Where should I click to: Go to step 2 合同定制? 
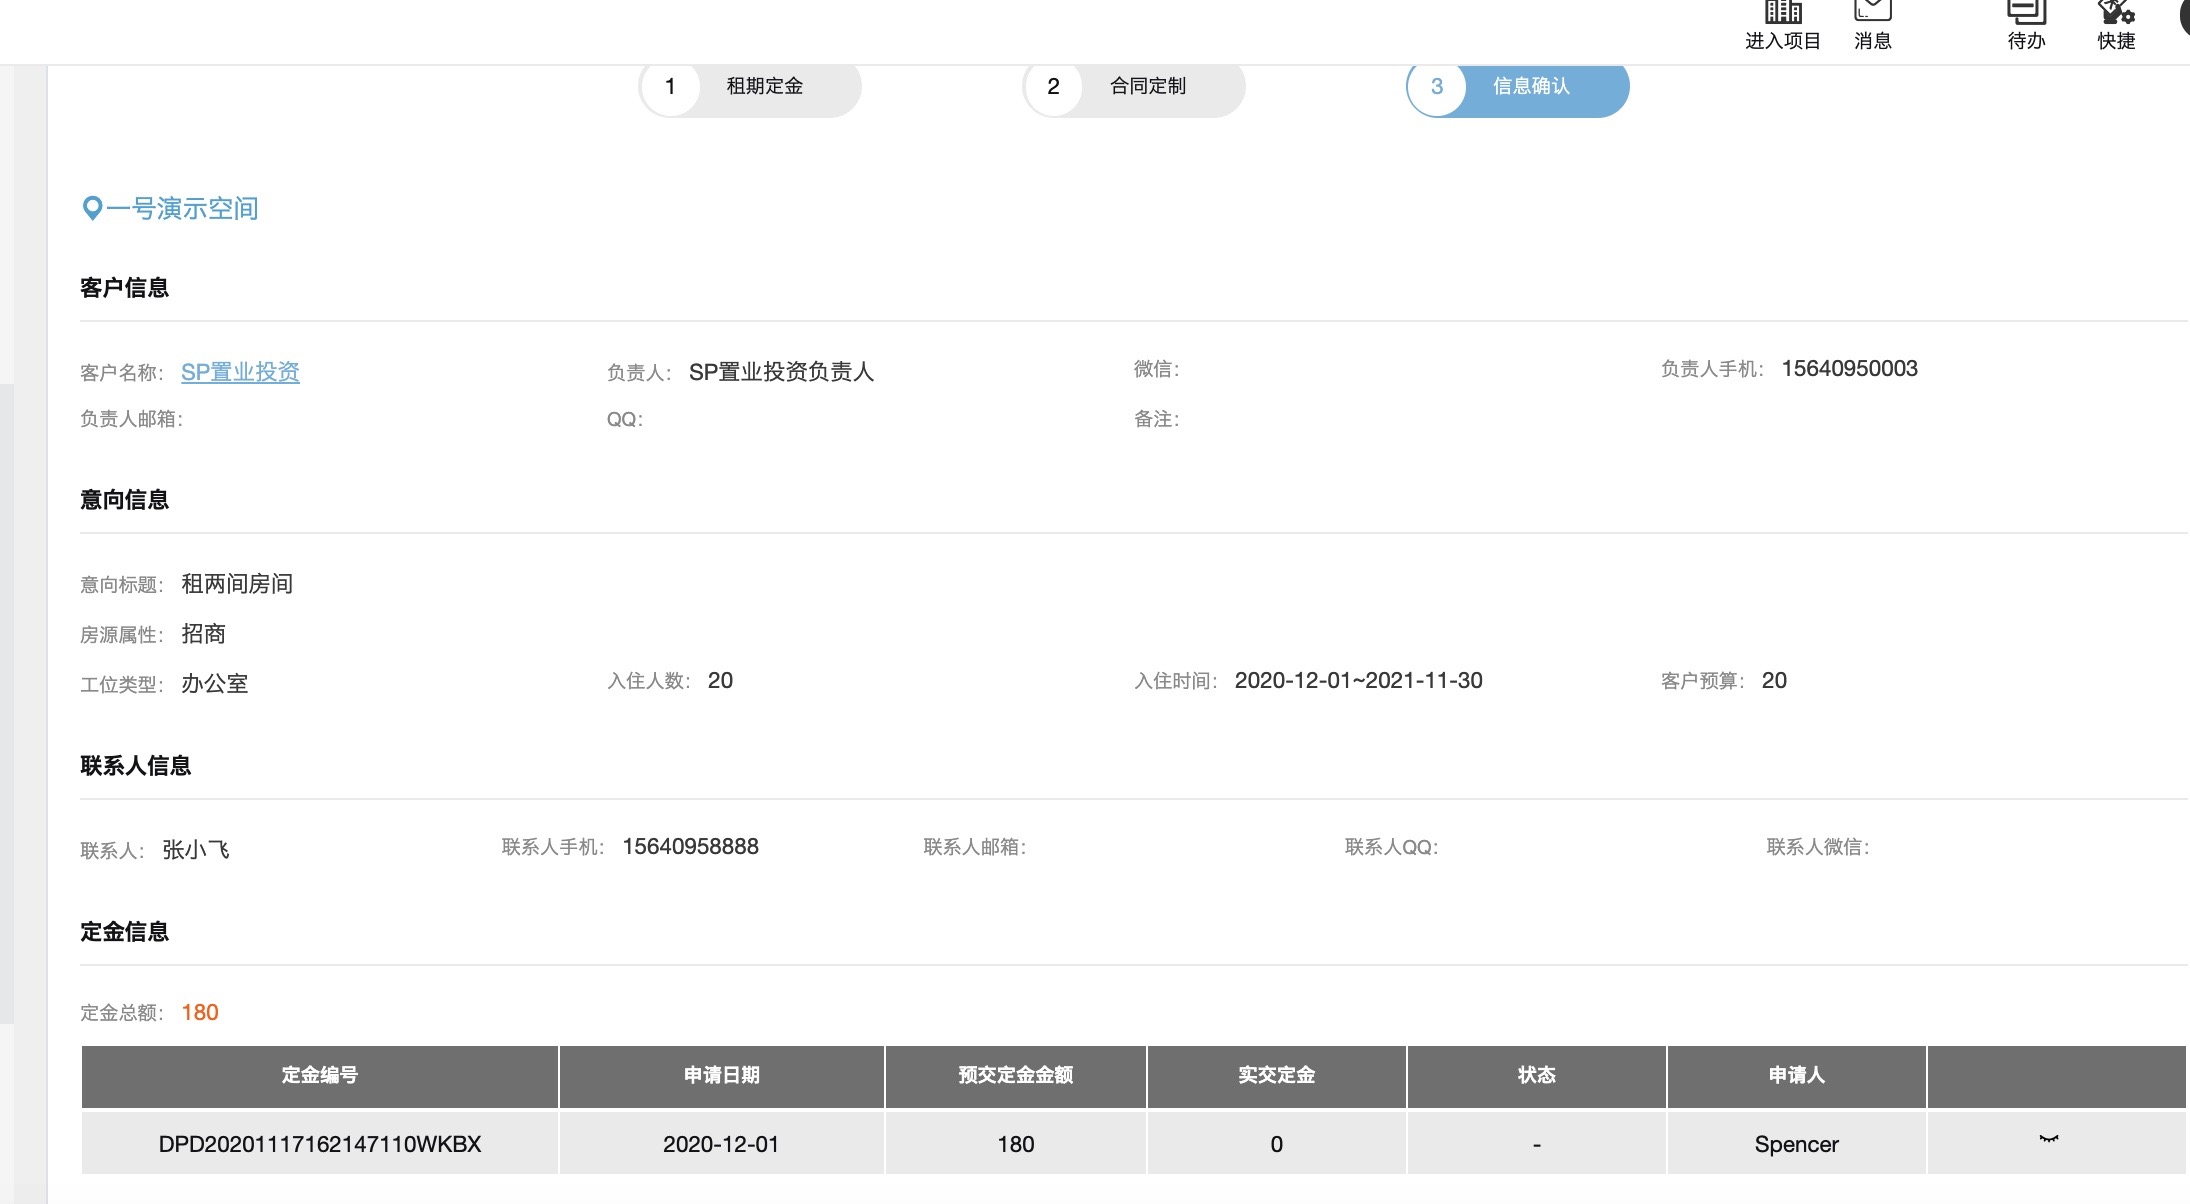coord(1133,87)
